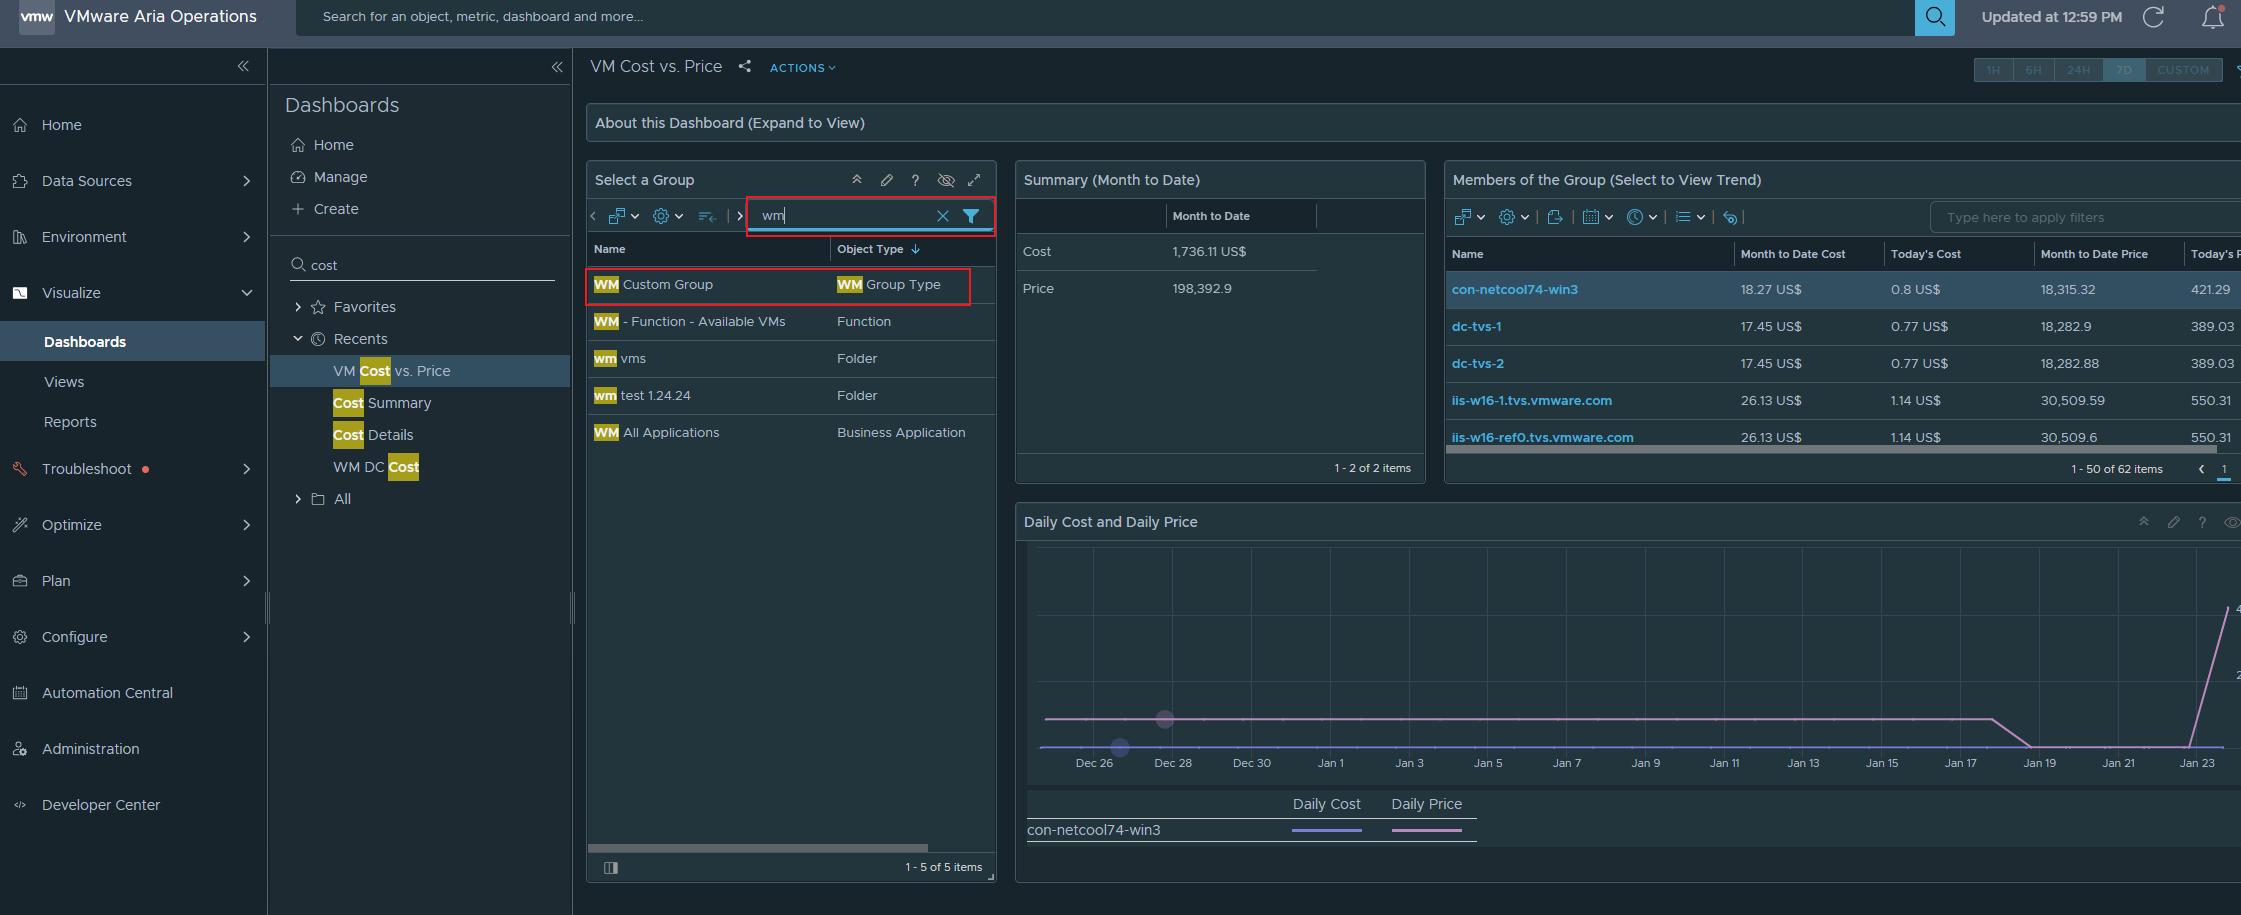Open the Developer Center

[x=101, y=805]
